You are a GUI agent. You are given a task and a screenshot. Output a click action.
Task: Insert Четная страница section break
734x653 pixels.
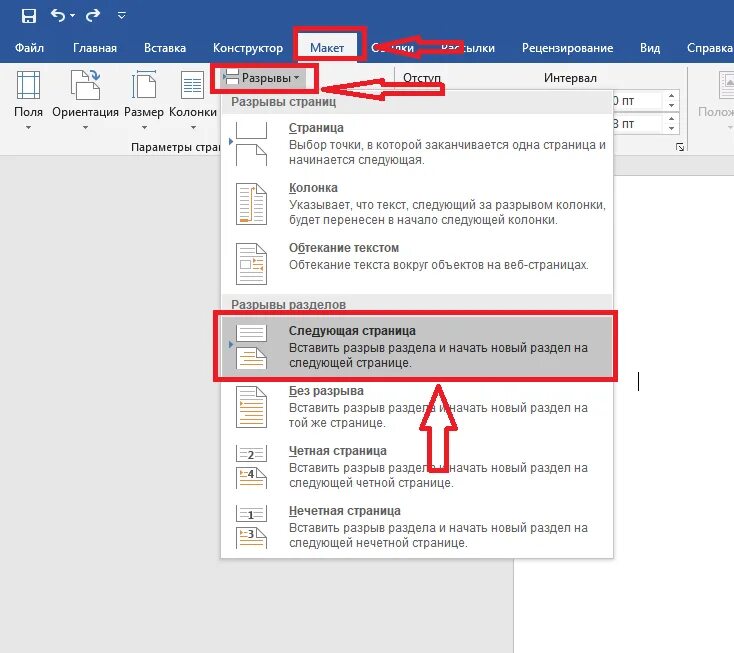pos(417,466)
